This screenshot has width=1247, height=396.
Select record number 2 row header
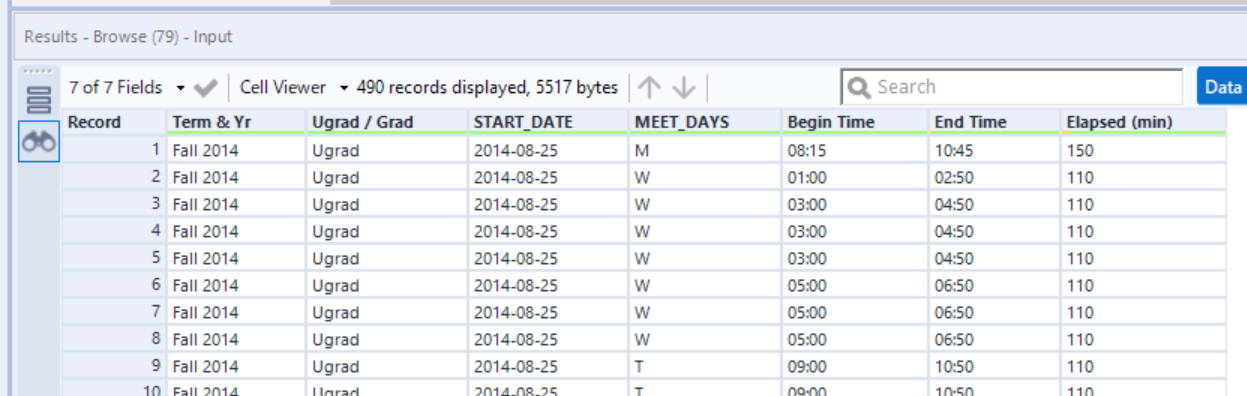click(114, 177)
